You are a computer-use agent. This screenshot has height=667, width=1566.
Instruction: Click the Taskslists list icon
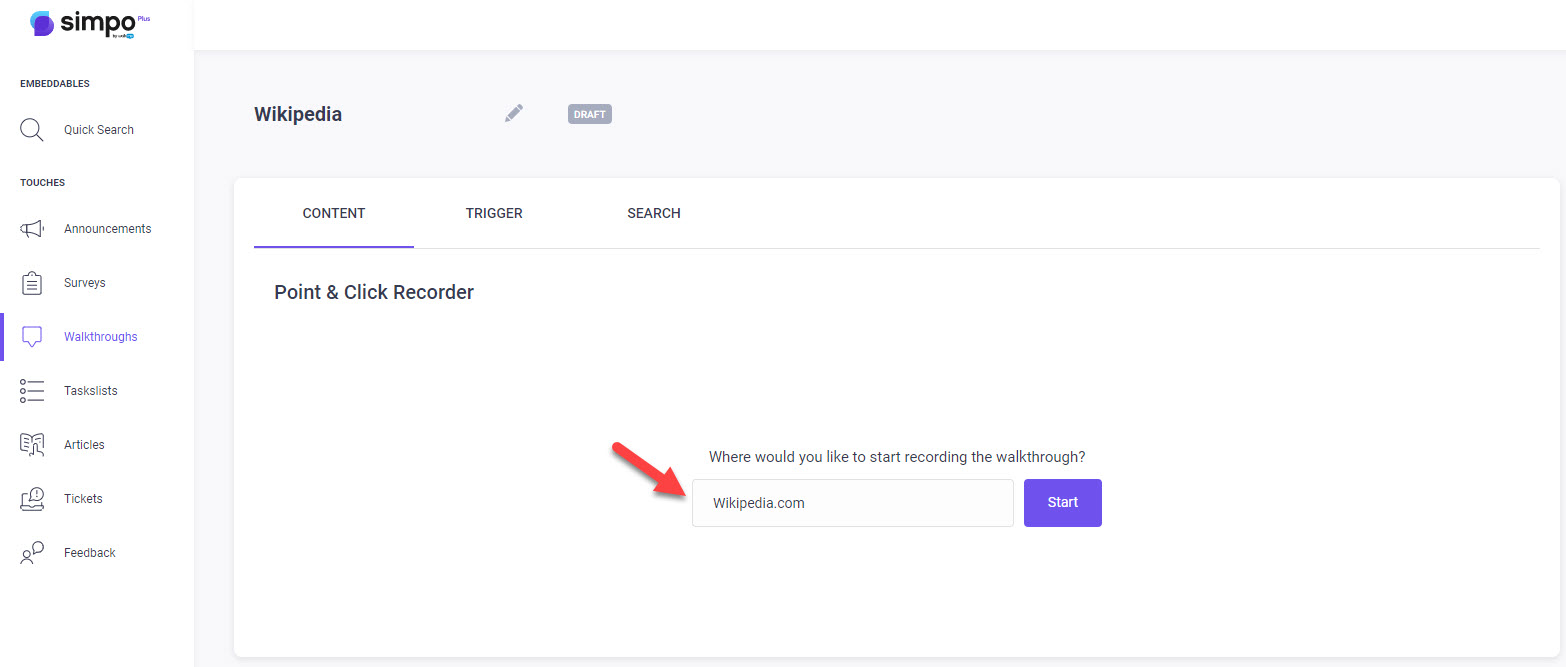tap(32, 391)
